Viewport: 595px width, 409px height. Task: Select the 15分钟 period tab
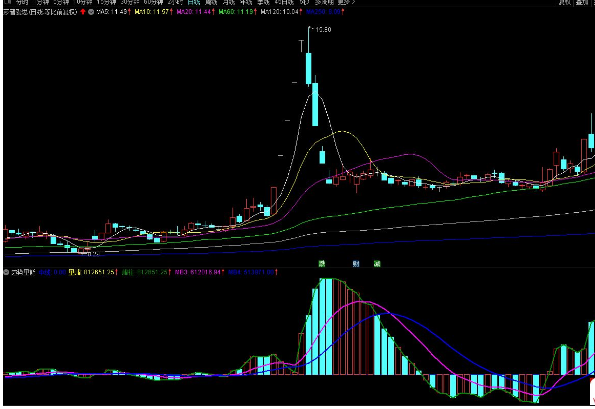pyautogui.click(x=107, y=2)
